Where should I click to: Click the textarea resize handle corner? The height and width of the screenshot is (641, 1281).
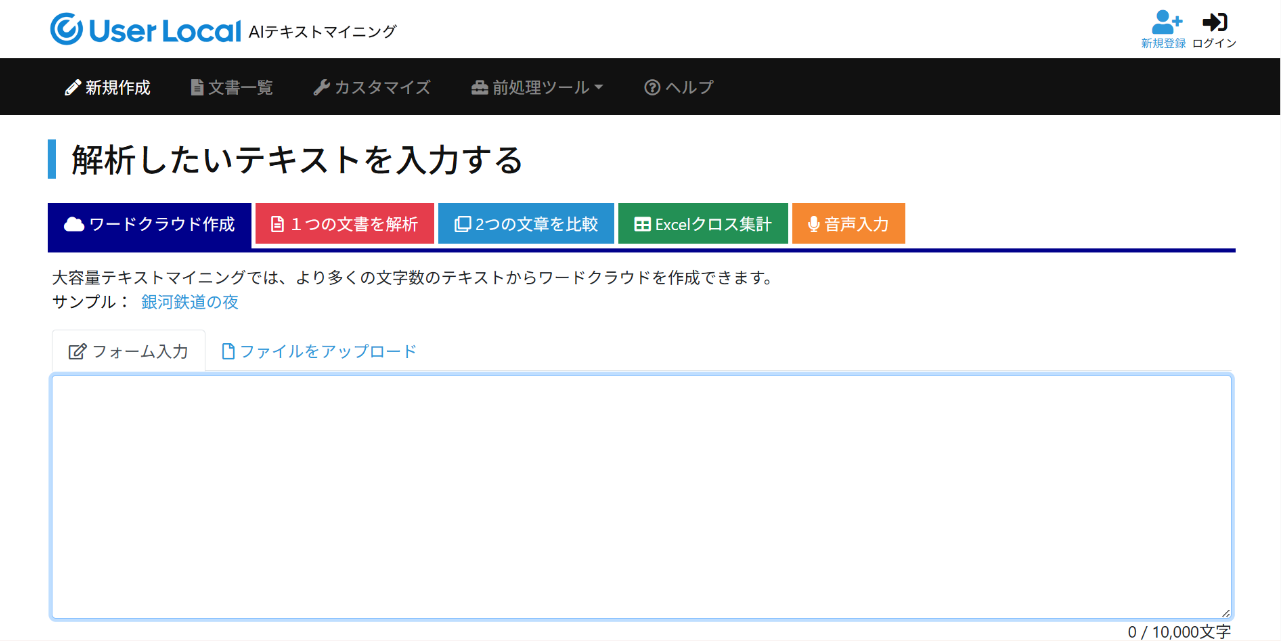pyautogui.click(x=1225, y=612)
